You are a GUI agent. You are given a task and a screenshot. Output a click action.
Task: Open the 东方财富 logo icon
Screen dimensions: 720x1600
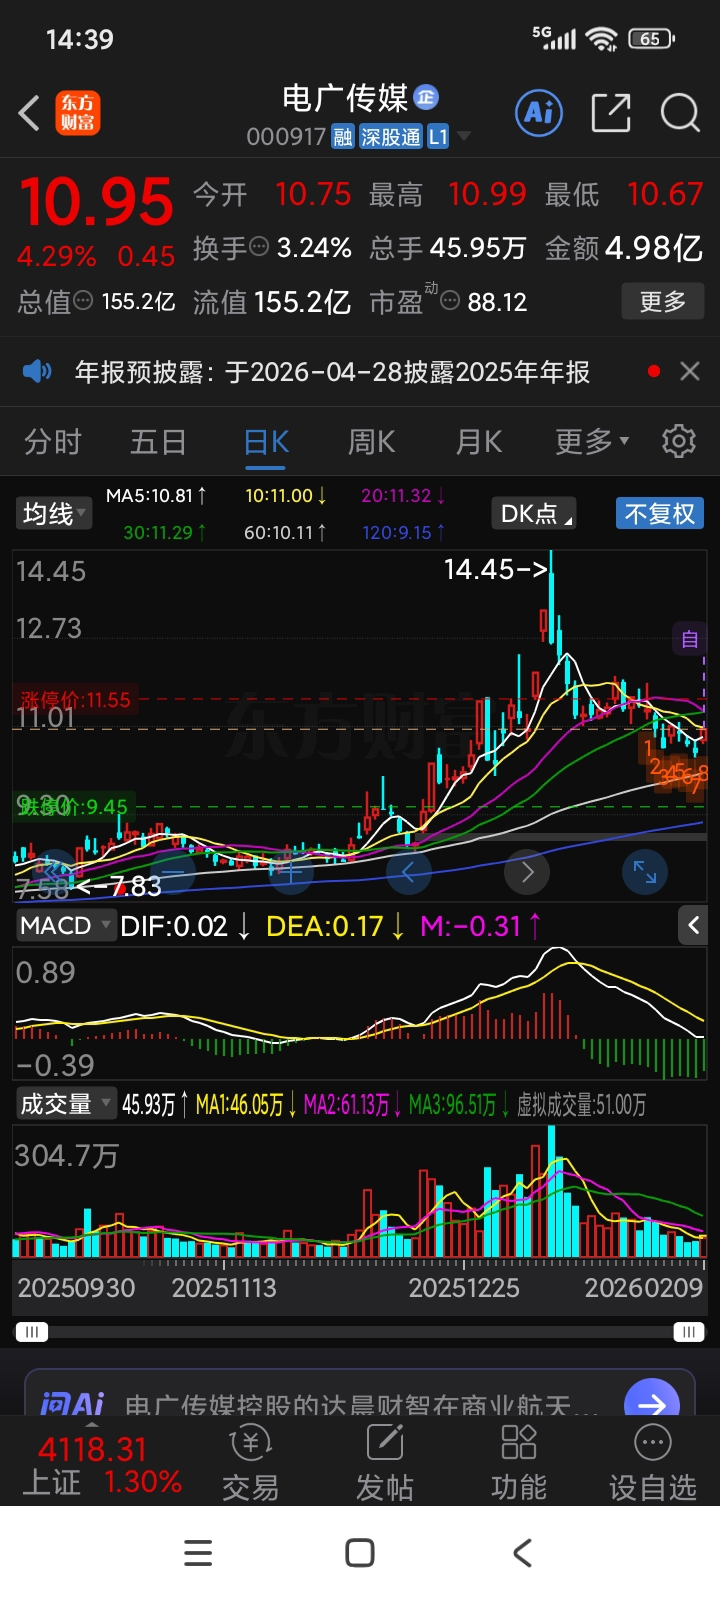pyautogui.click(x=77, y=113)
